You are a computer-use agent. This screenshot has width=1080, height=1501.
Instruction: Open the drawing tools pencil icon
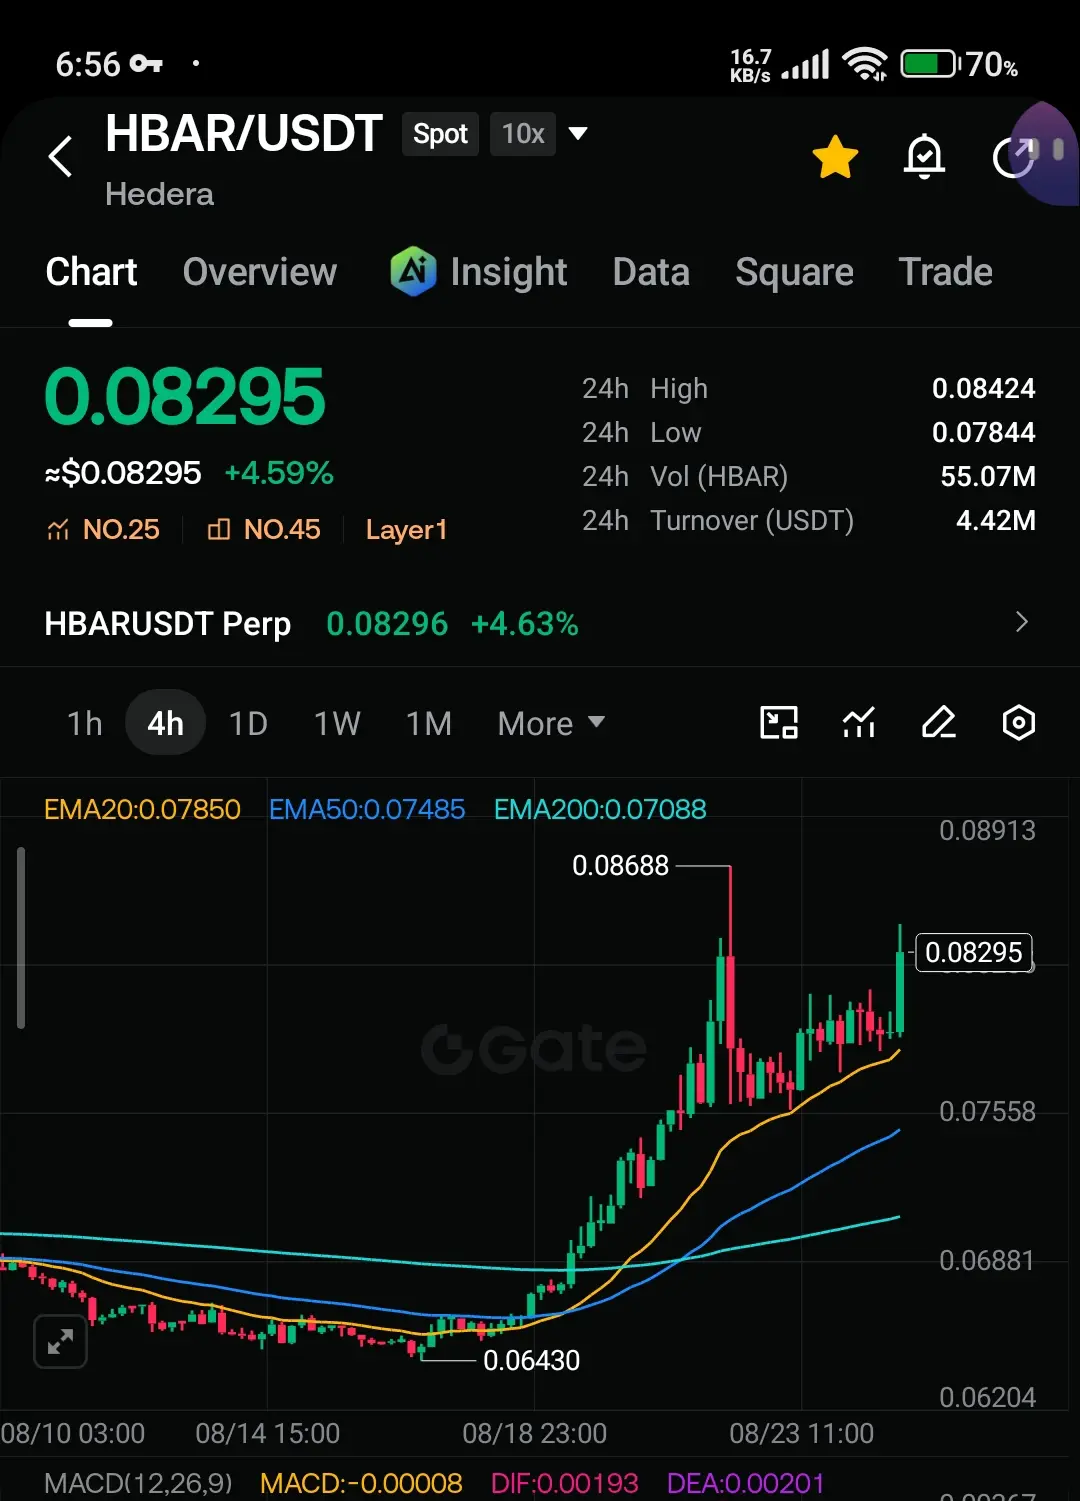938,722
